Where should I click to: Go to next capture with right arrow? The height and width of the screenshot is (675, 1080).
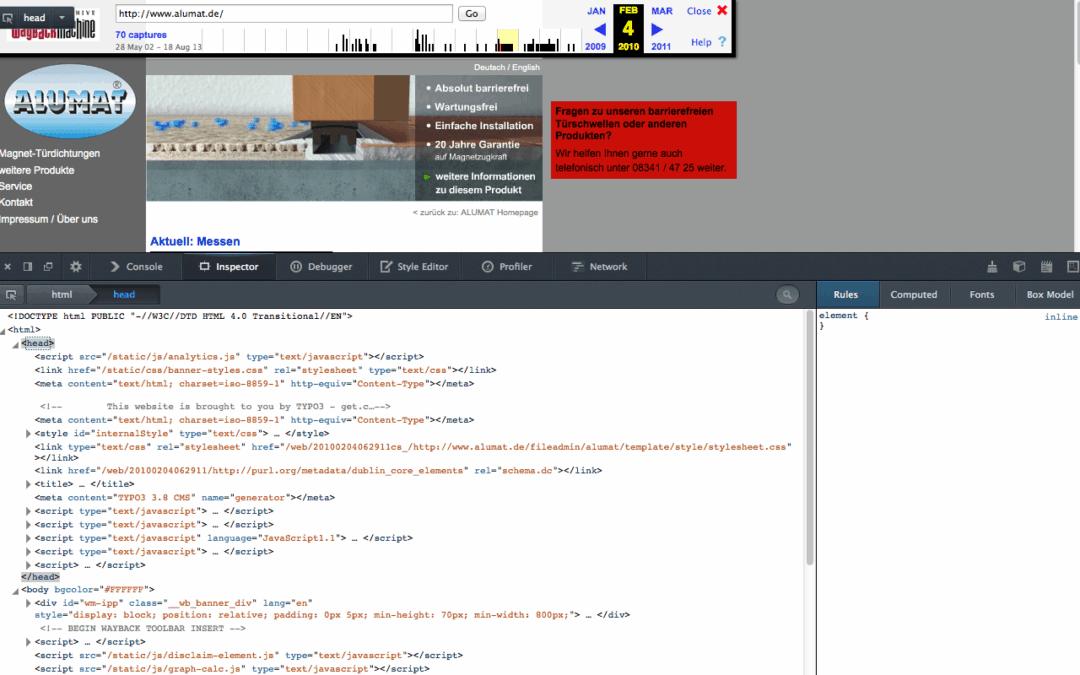click(x=657, y=30)
